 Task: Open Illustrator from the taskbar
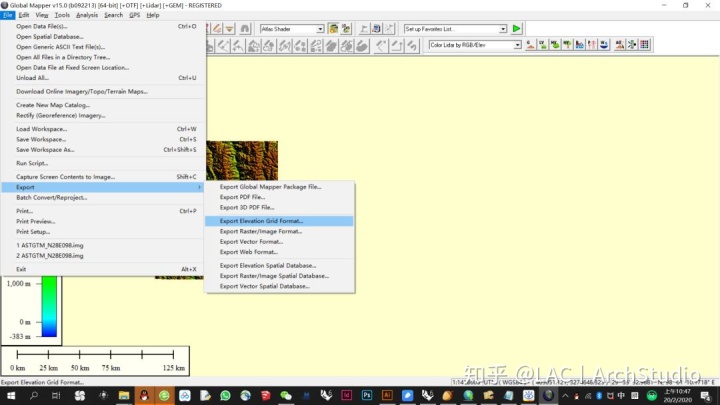pos(387,395)
